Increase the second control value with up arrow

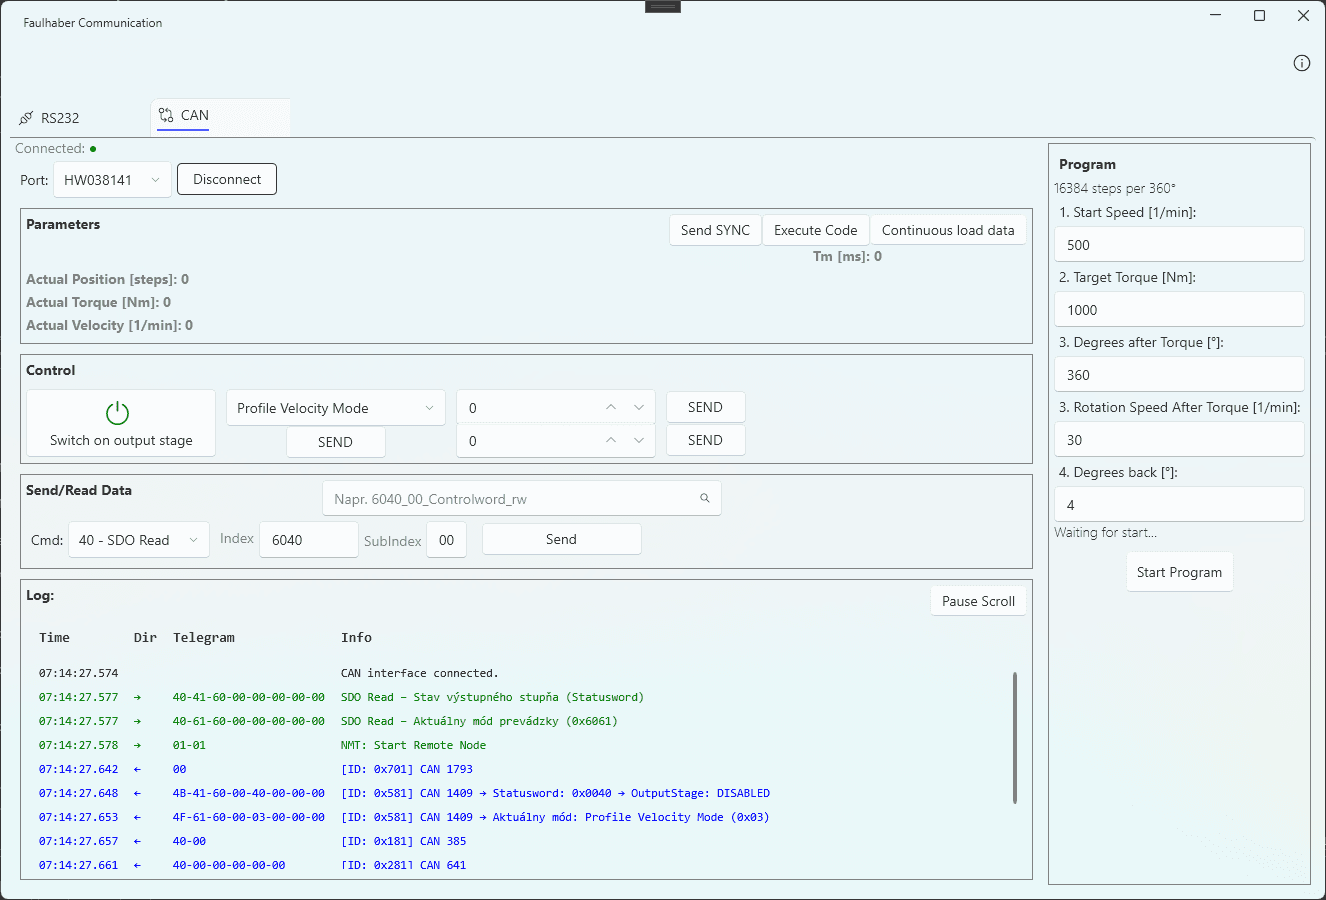pyautogui.click(x=611, y=441)
